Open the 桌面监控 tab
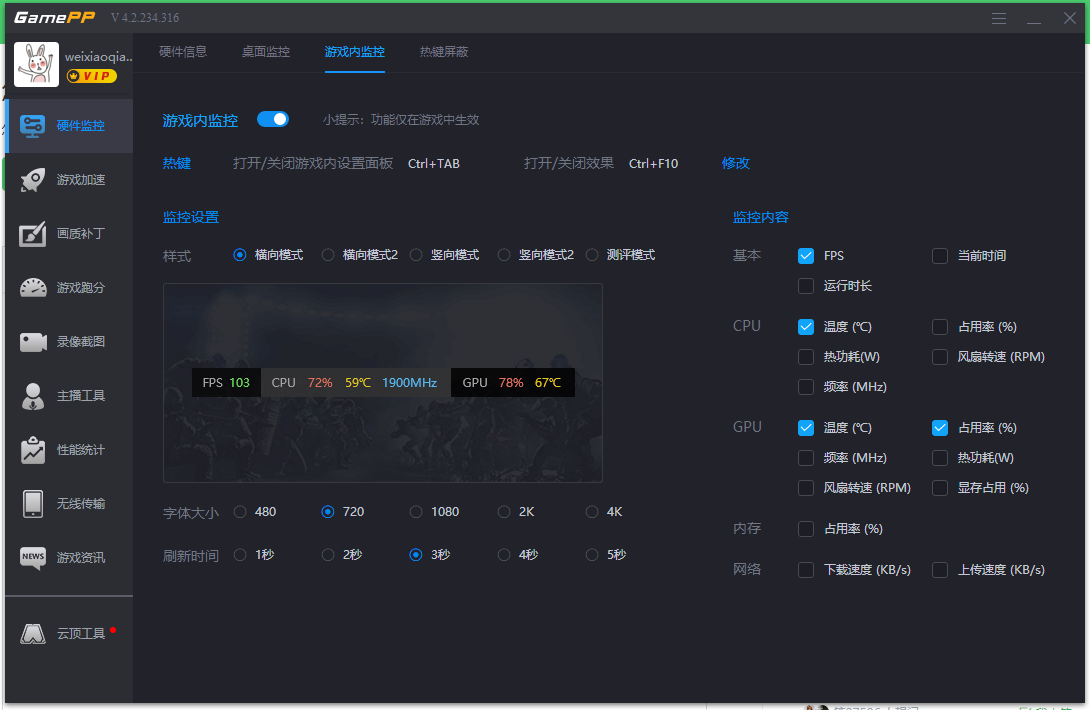The height and width of the screenshot is (710, 1090). (266, 52)
